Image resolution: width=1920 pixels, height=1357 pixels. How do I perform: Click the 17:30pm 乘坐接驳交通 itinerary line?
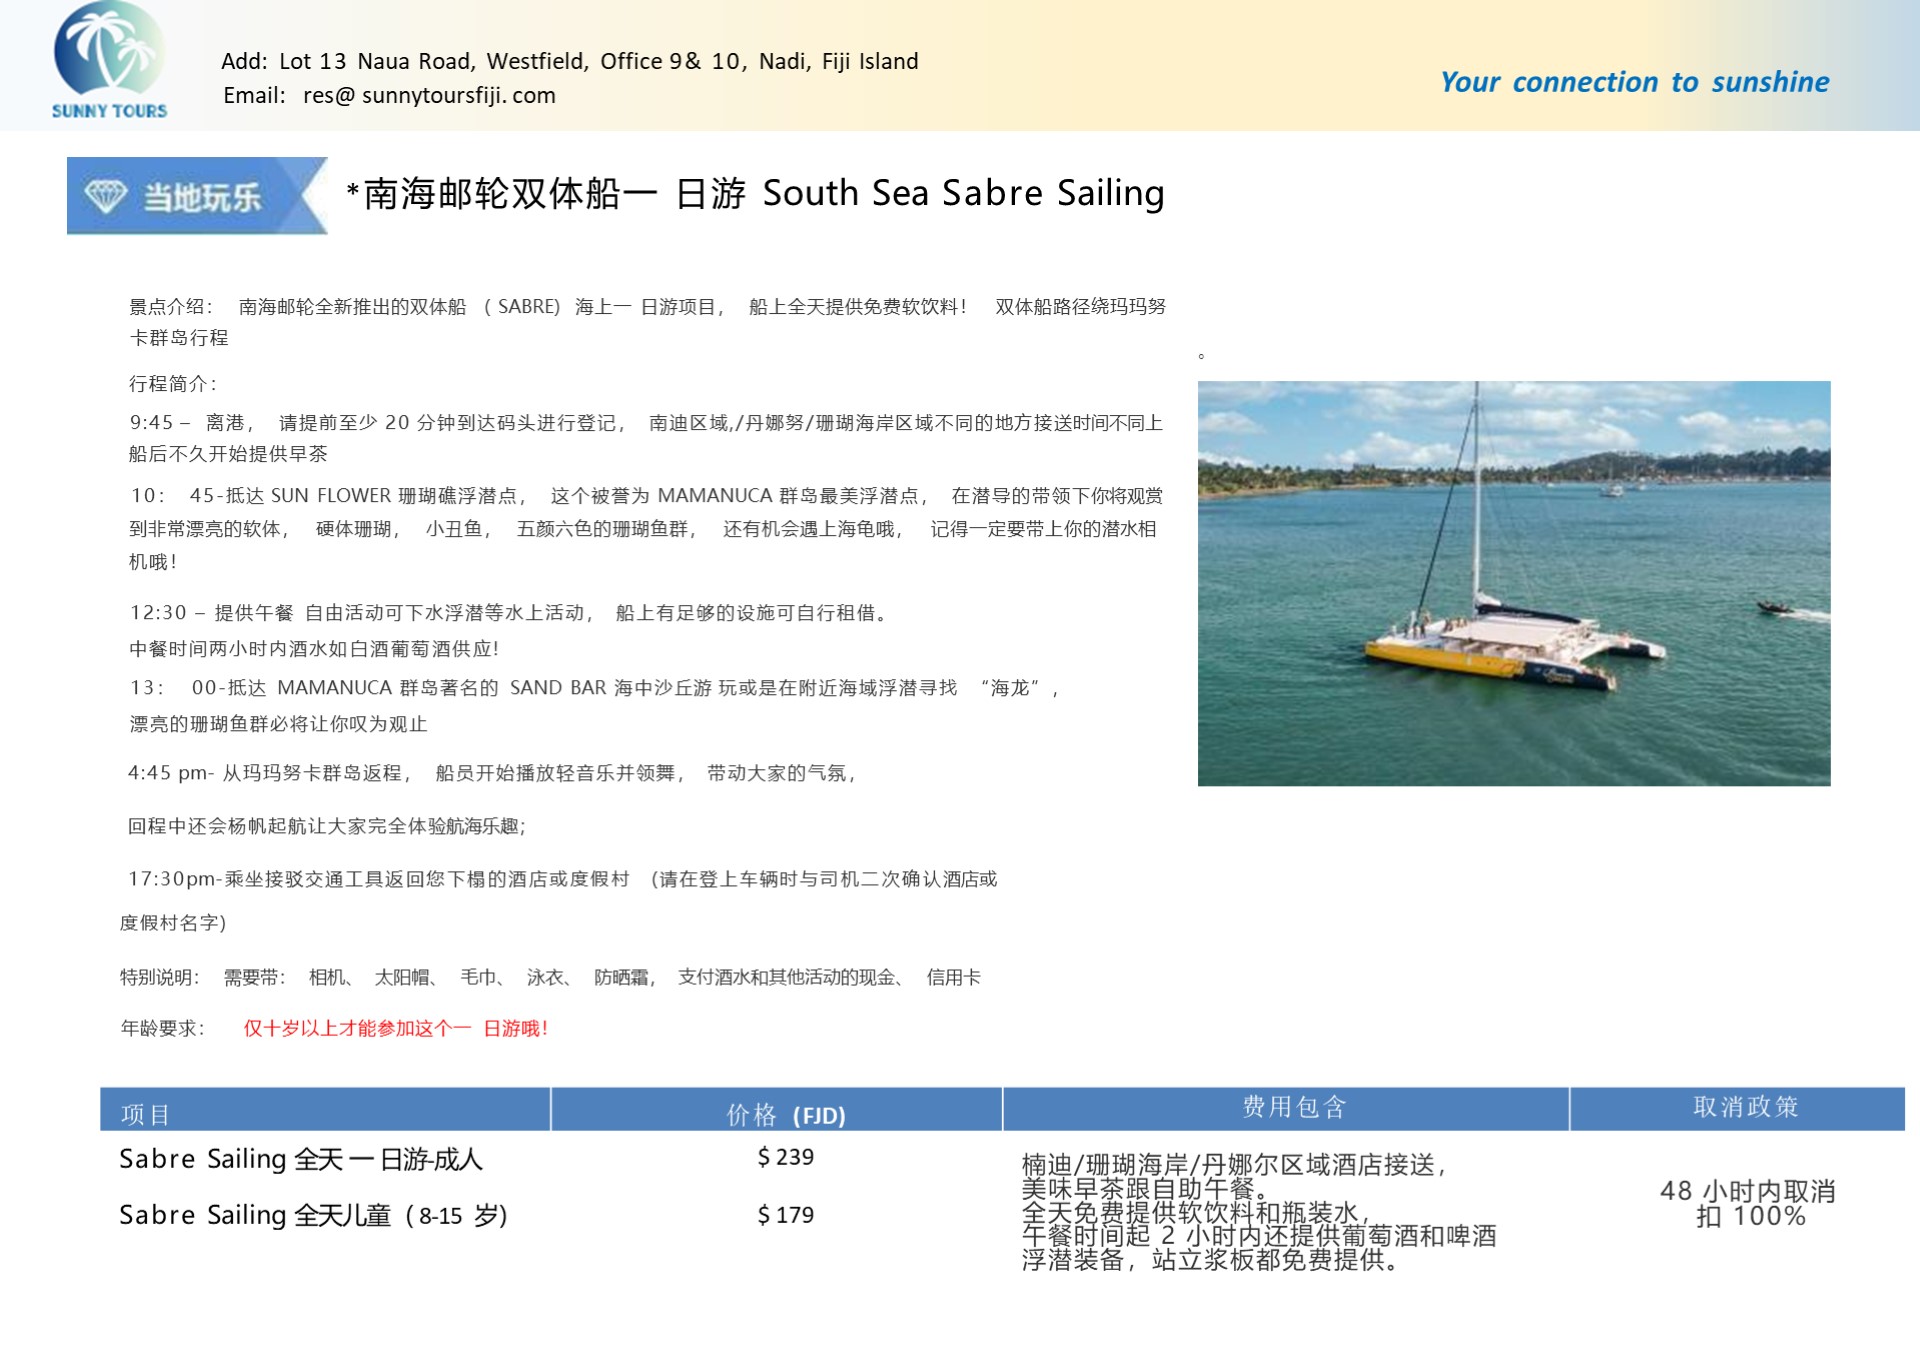coord(562,879)
